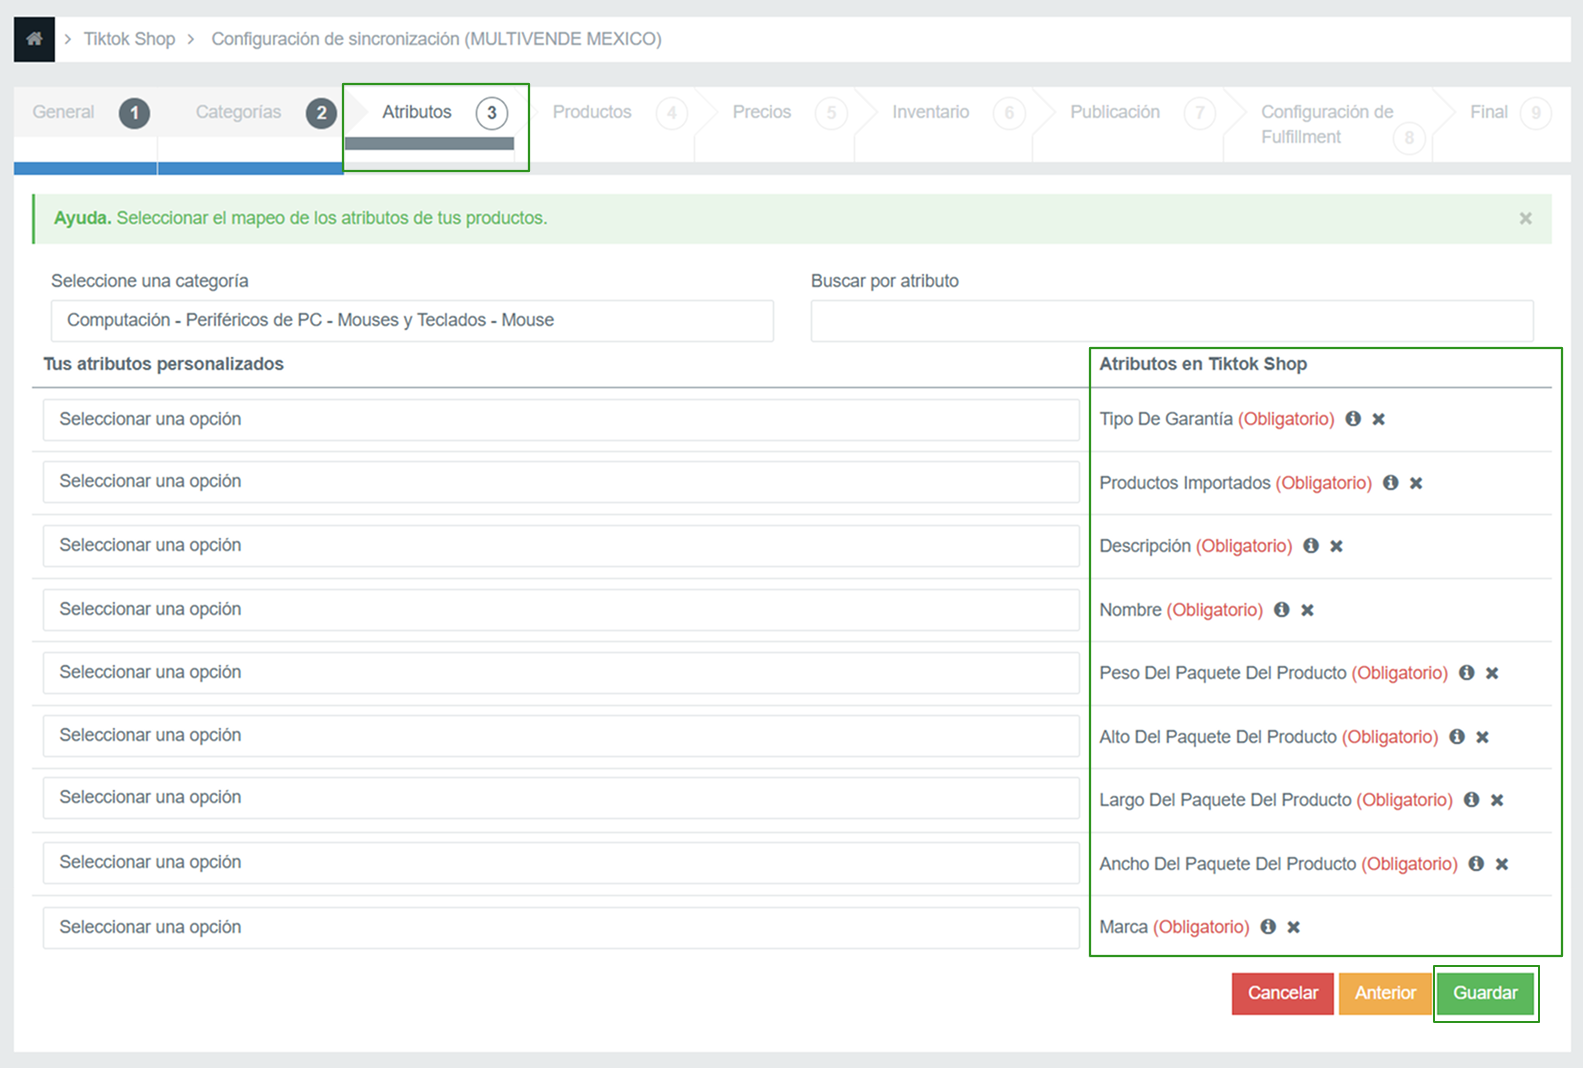Viewport: 1583px width, 1068px height.
Task: Click info icon for Peso Del Paquete
Action: coord(1467,673)
